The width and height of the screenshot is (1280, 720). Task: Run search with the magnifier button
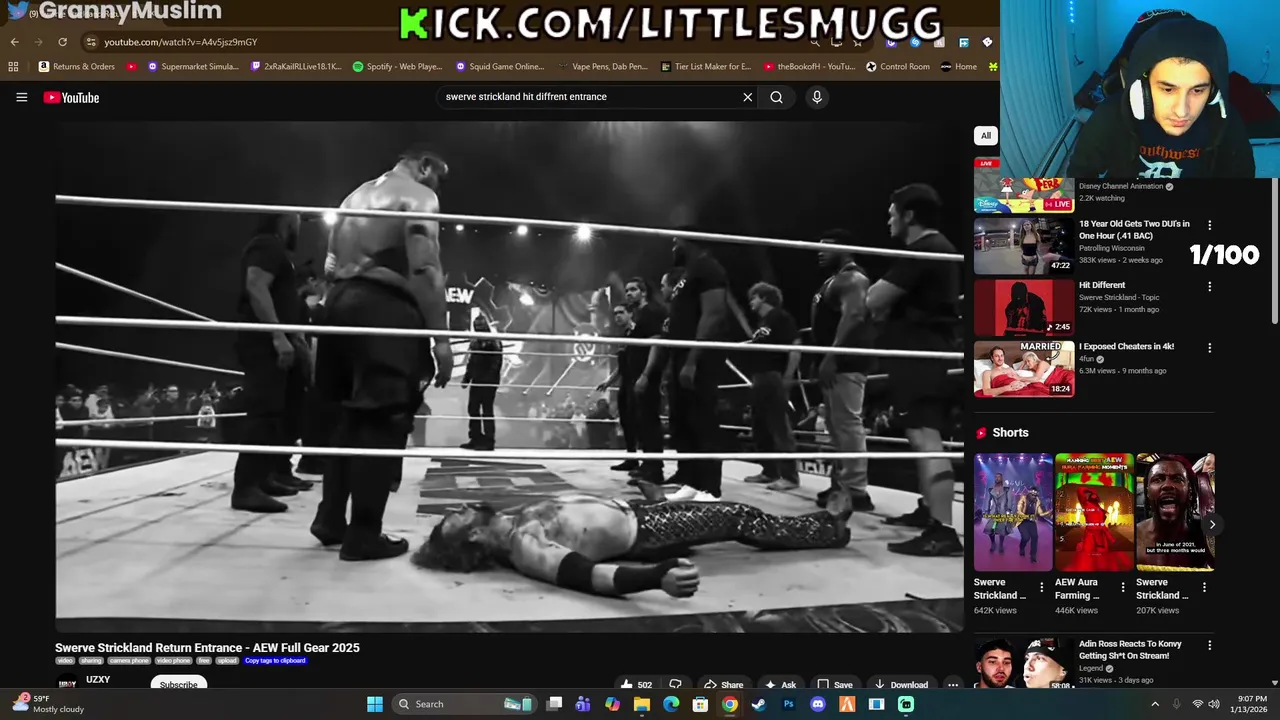776,97
